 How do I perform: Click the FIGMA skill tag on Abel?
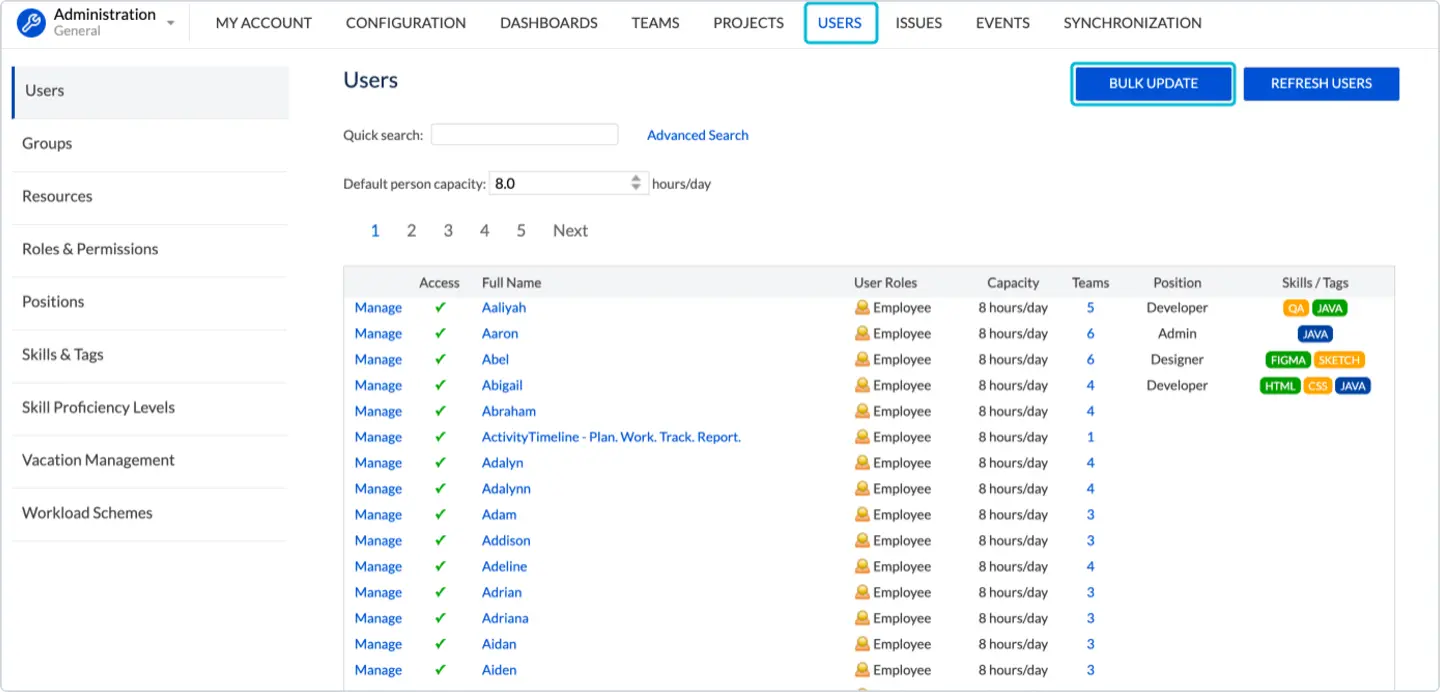point(1287,360)
